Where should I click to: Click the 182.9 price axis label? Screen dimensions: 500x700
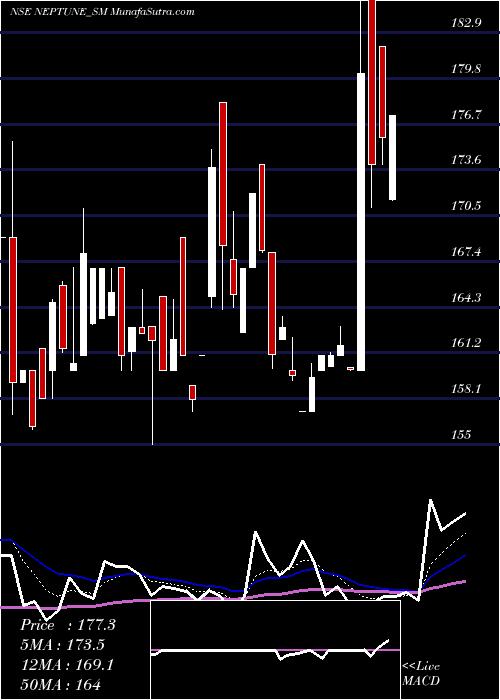coord(466,23)
